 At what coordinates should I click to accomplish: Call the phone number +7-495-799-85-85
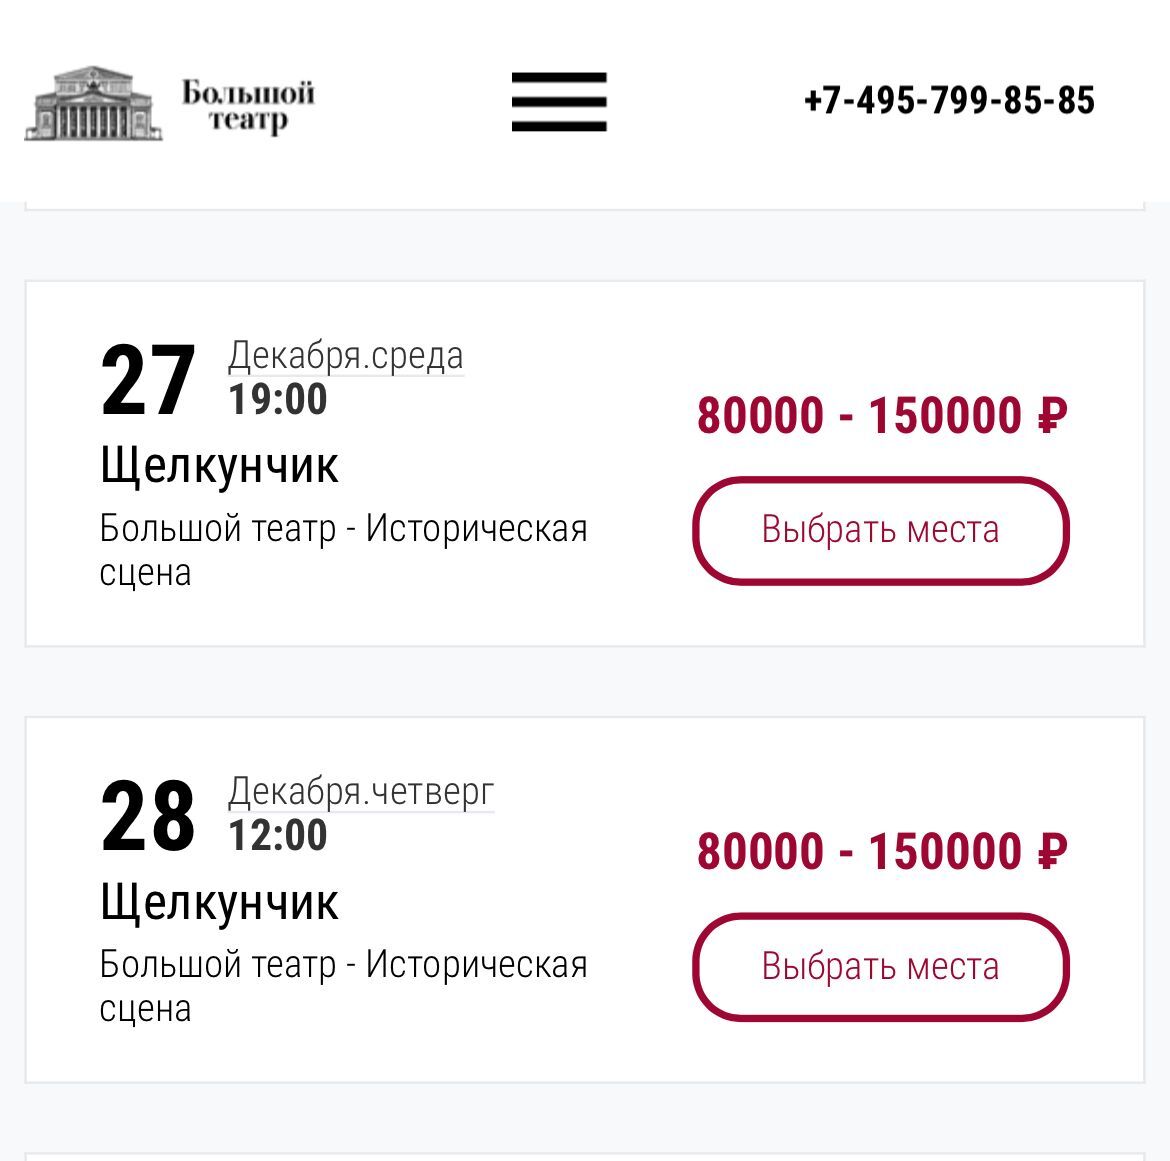(x=949, y=101)
